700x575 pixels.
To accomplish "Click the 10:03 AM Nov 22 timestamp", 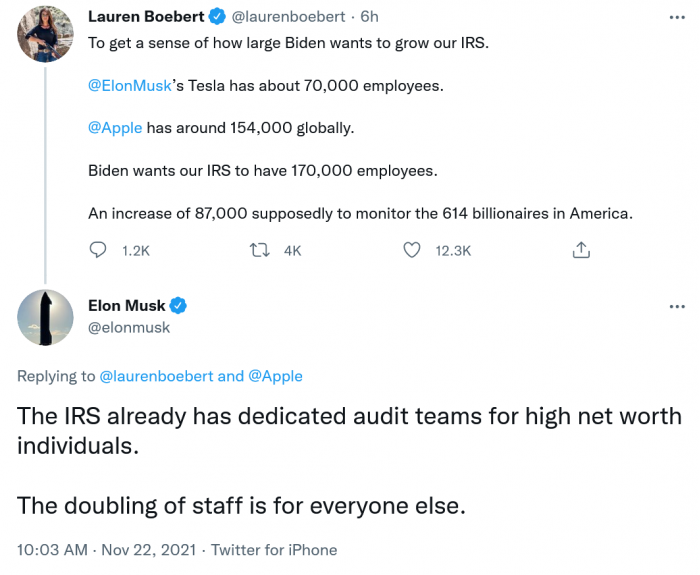I will coord(105,549).
